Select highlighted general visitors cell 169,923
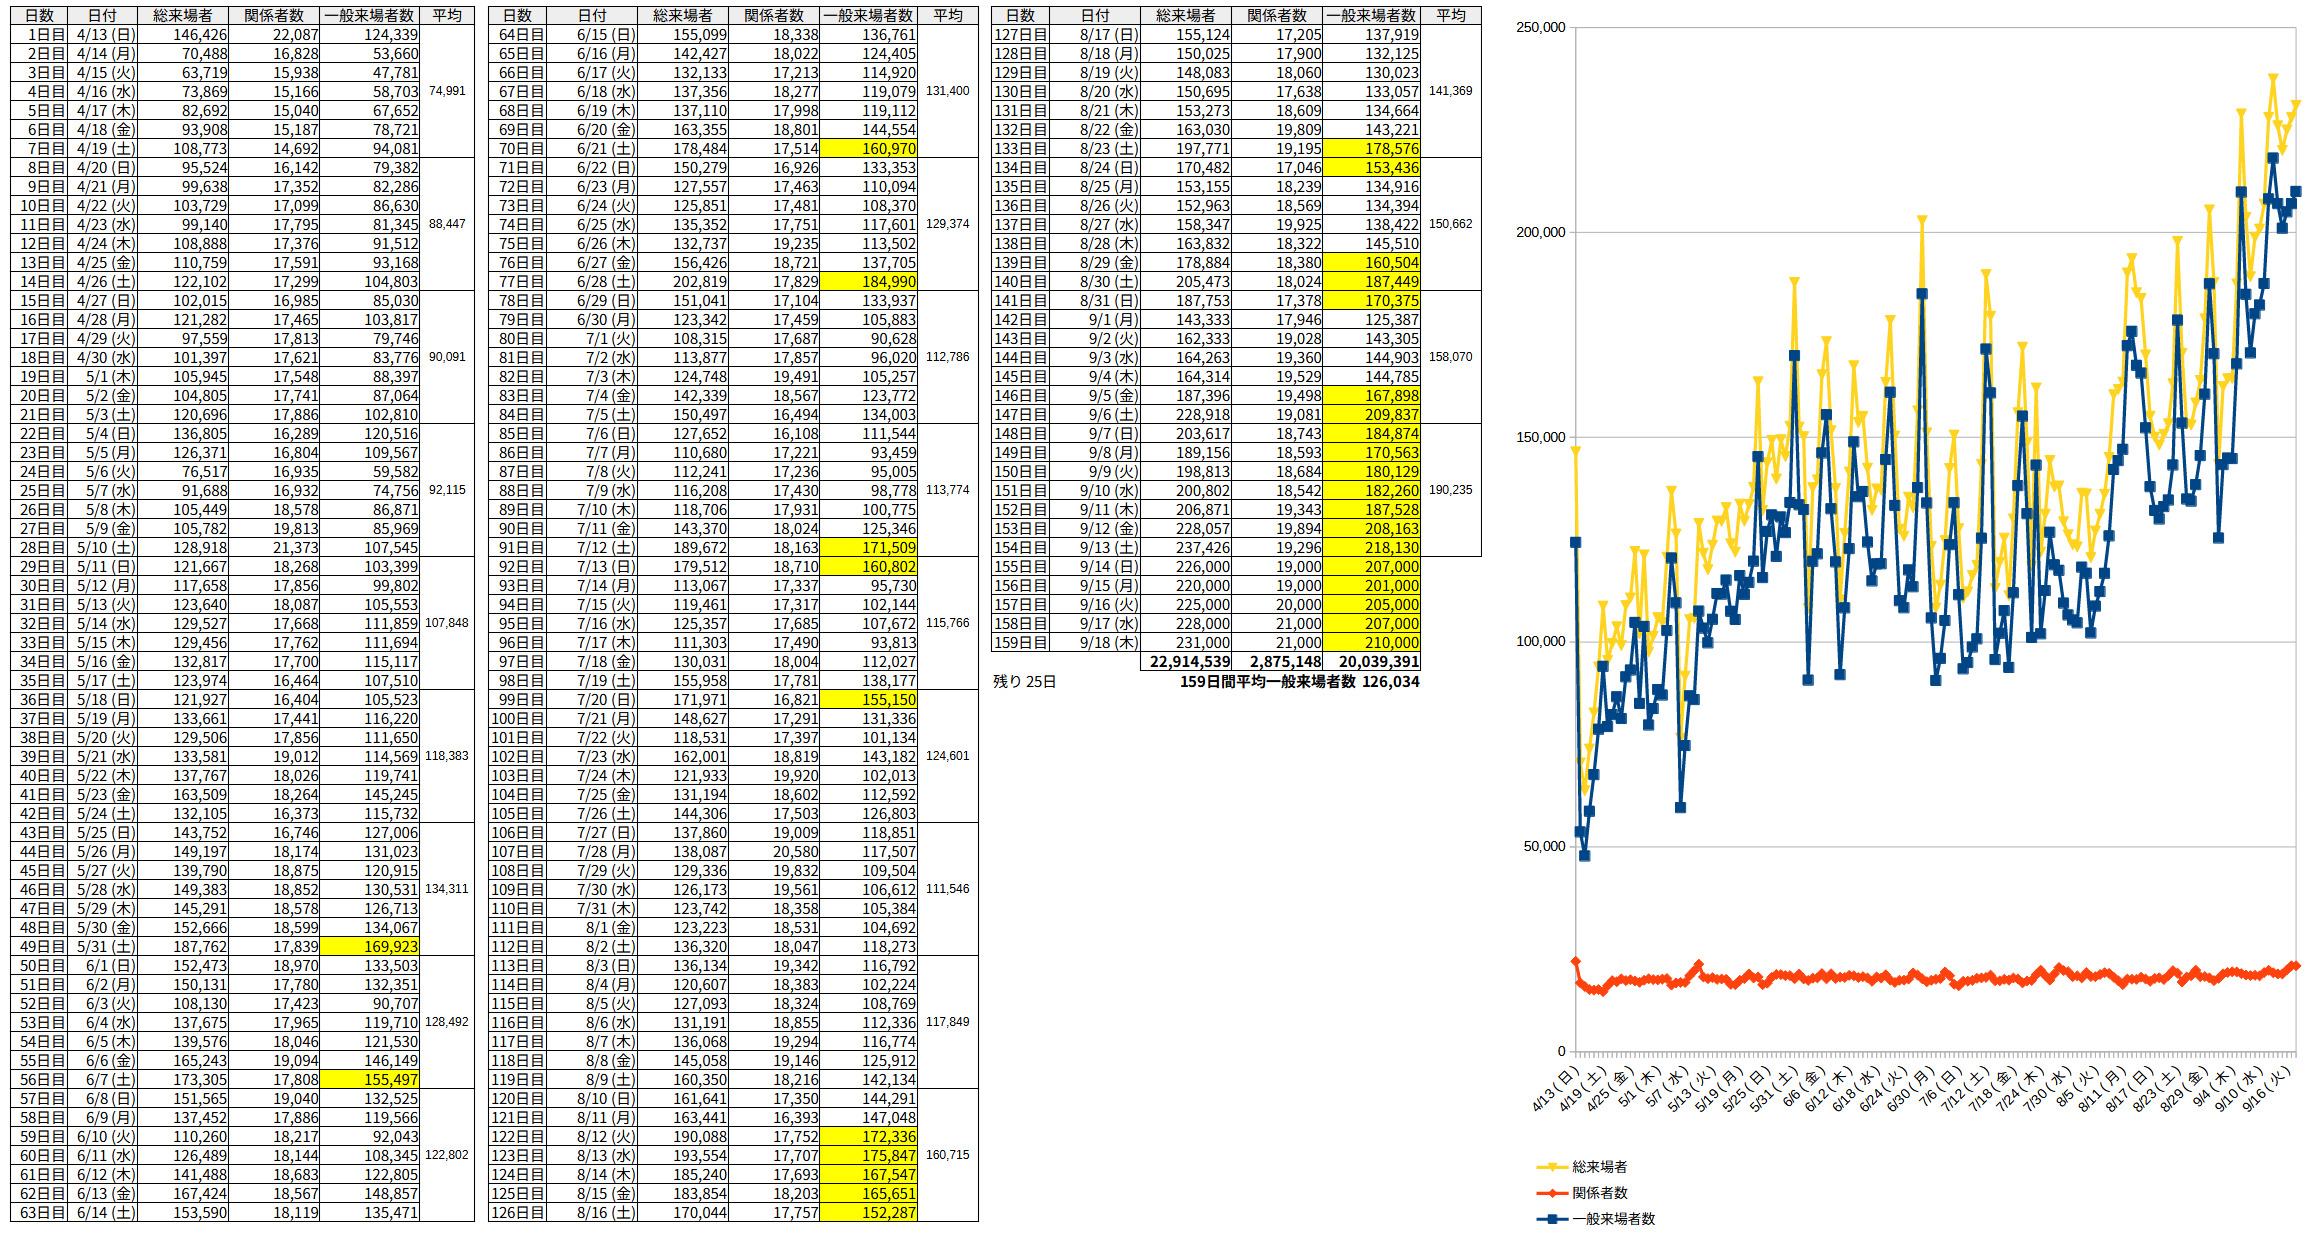The width and height of the screenshot is (2315, 1244). 370,947
